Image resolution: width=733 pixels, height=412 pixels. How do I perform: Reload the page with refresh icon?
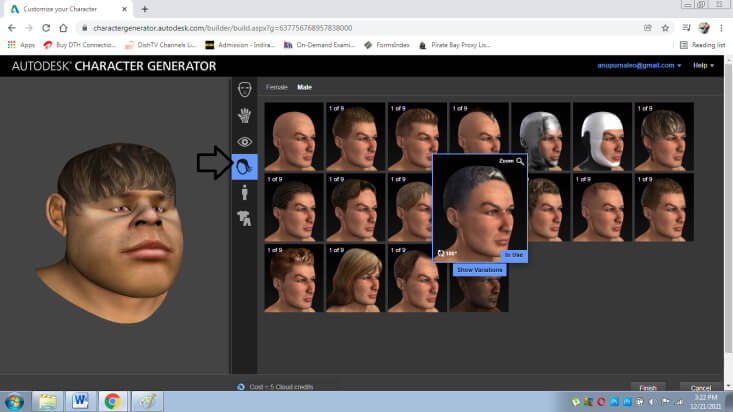tap(46, 28)
